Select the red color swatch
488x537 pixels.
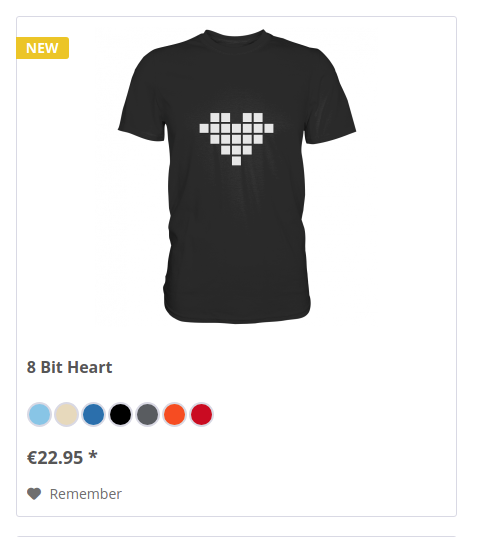pos(202,414)
